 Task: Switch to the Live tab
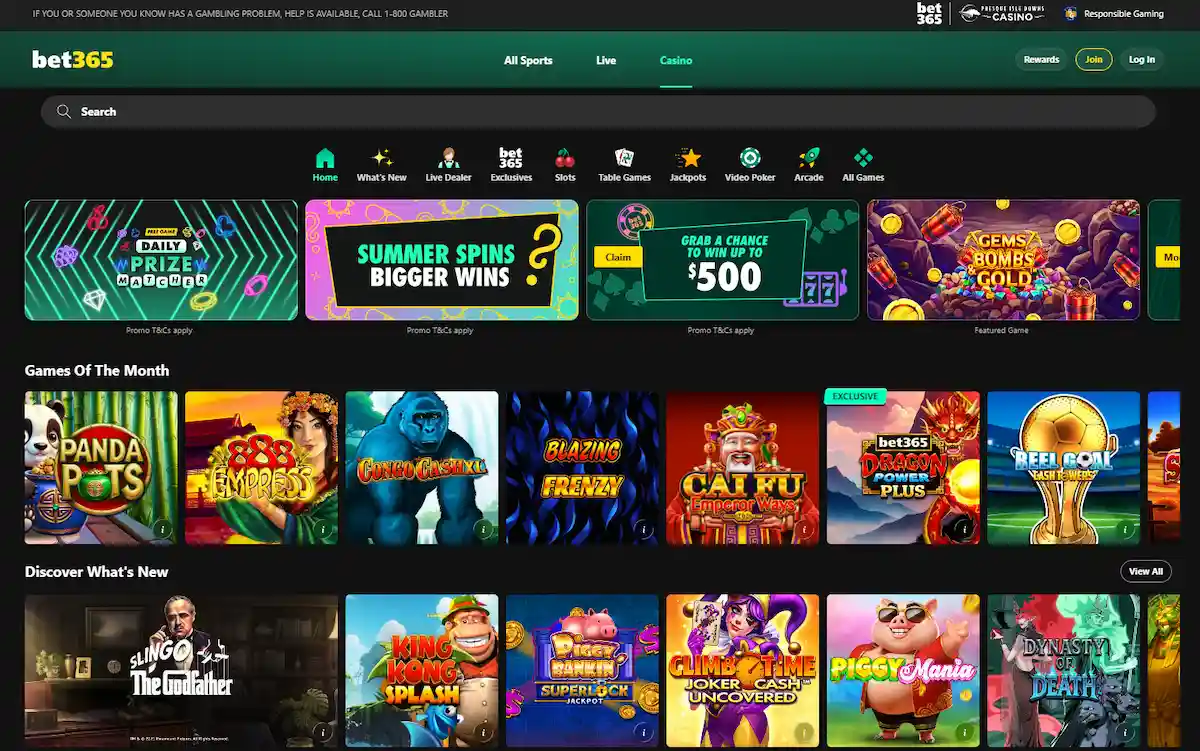click(606, 60)
